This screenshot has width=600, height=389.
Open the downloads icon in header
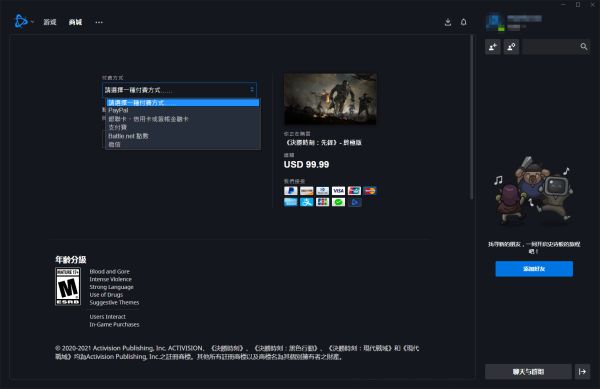click(448, 22)
